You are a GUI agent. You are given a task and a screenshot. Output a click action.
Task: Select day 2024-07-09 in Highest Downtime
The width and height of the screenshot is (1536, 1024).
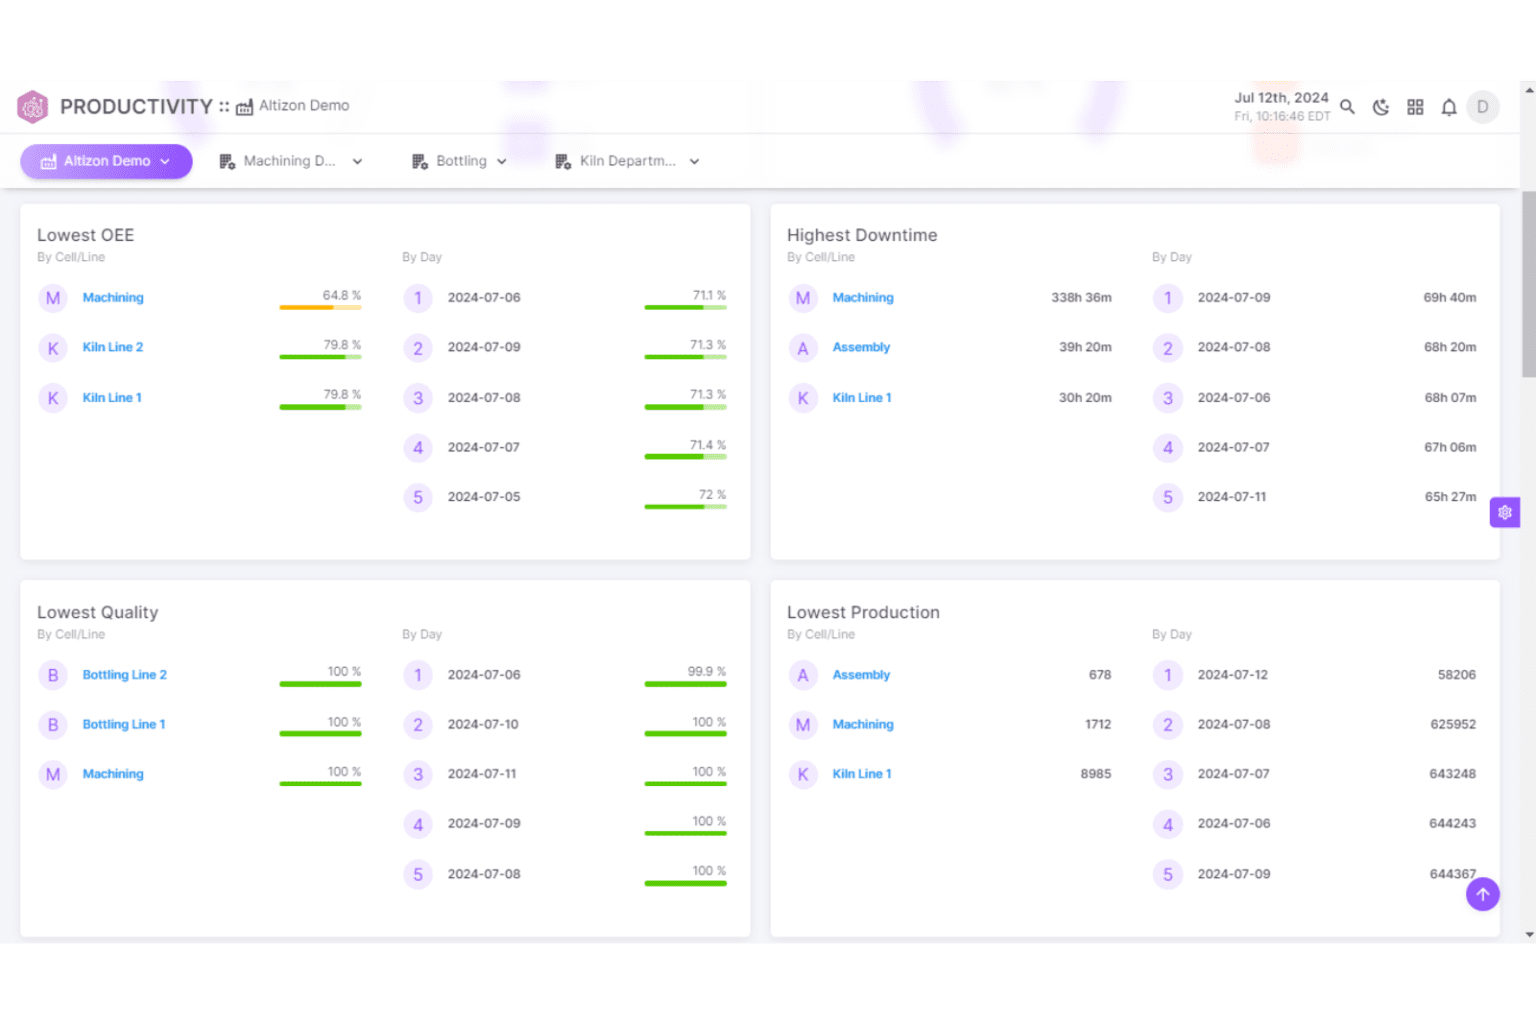pos(1233,298)
